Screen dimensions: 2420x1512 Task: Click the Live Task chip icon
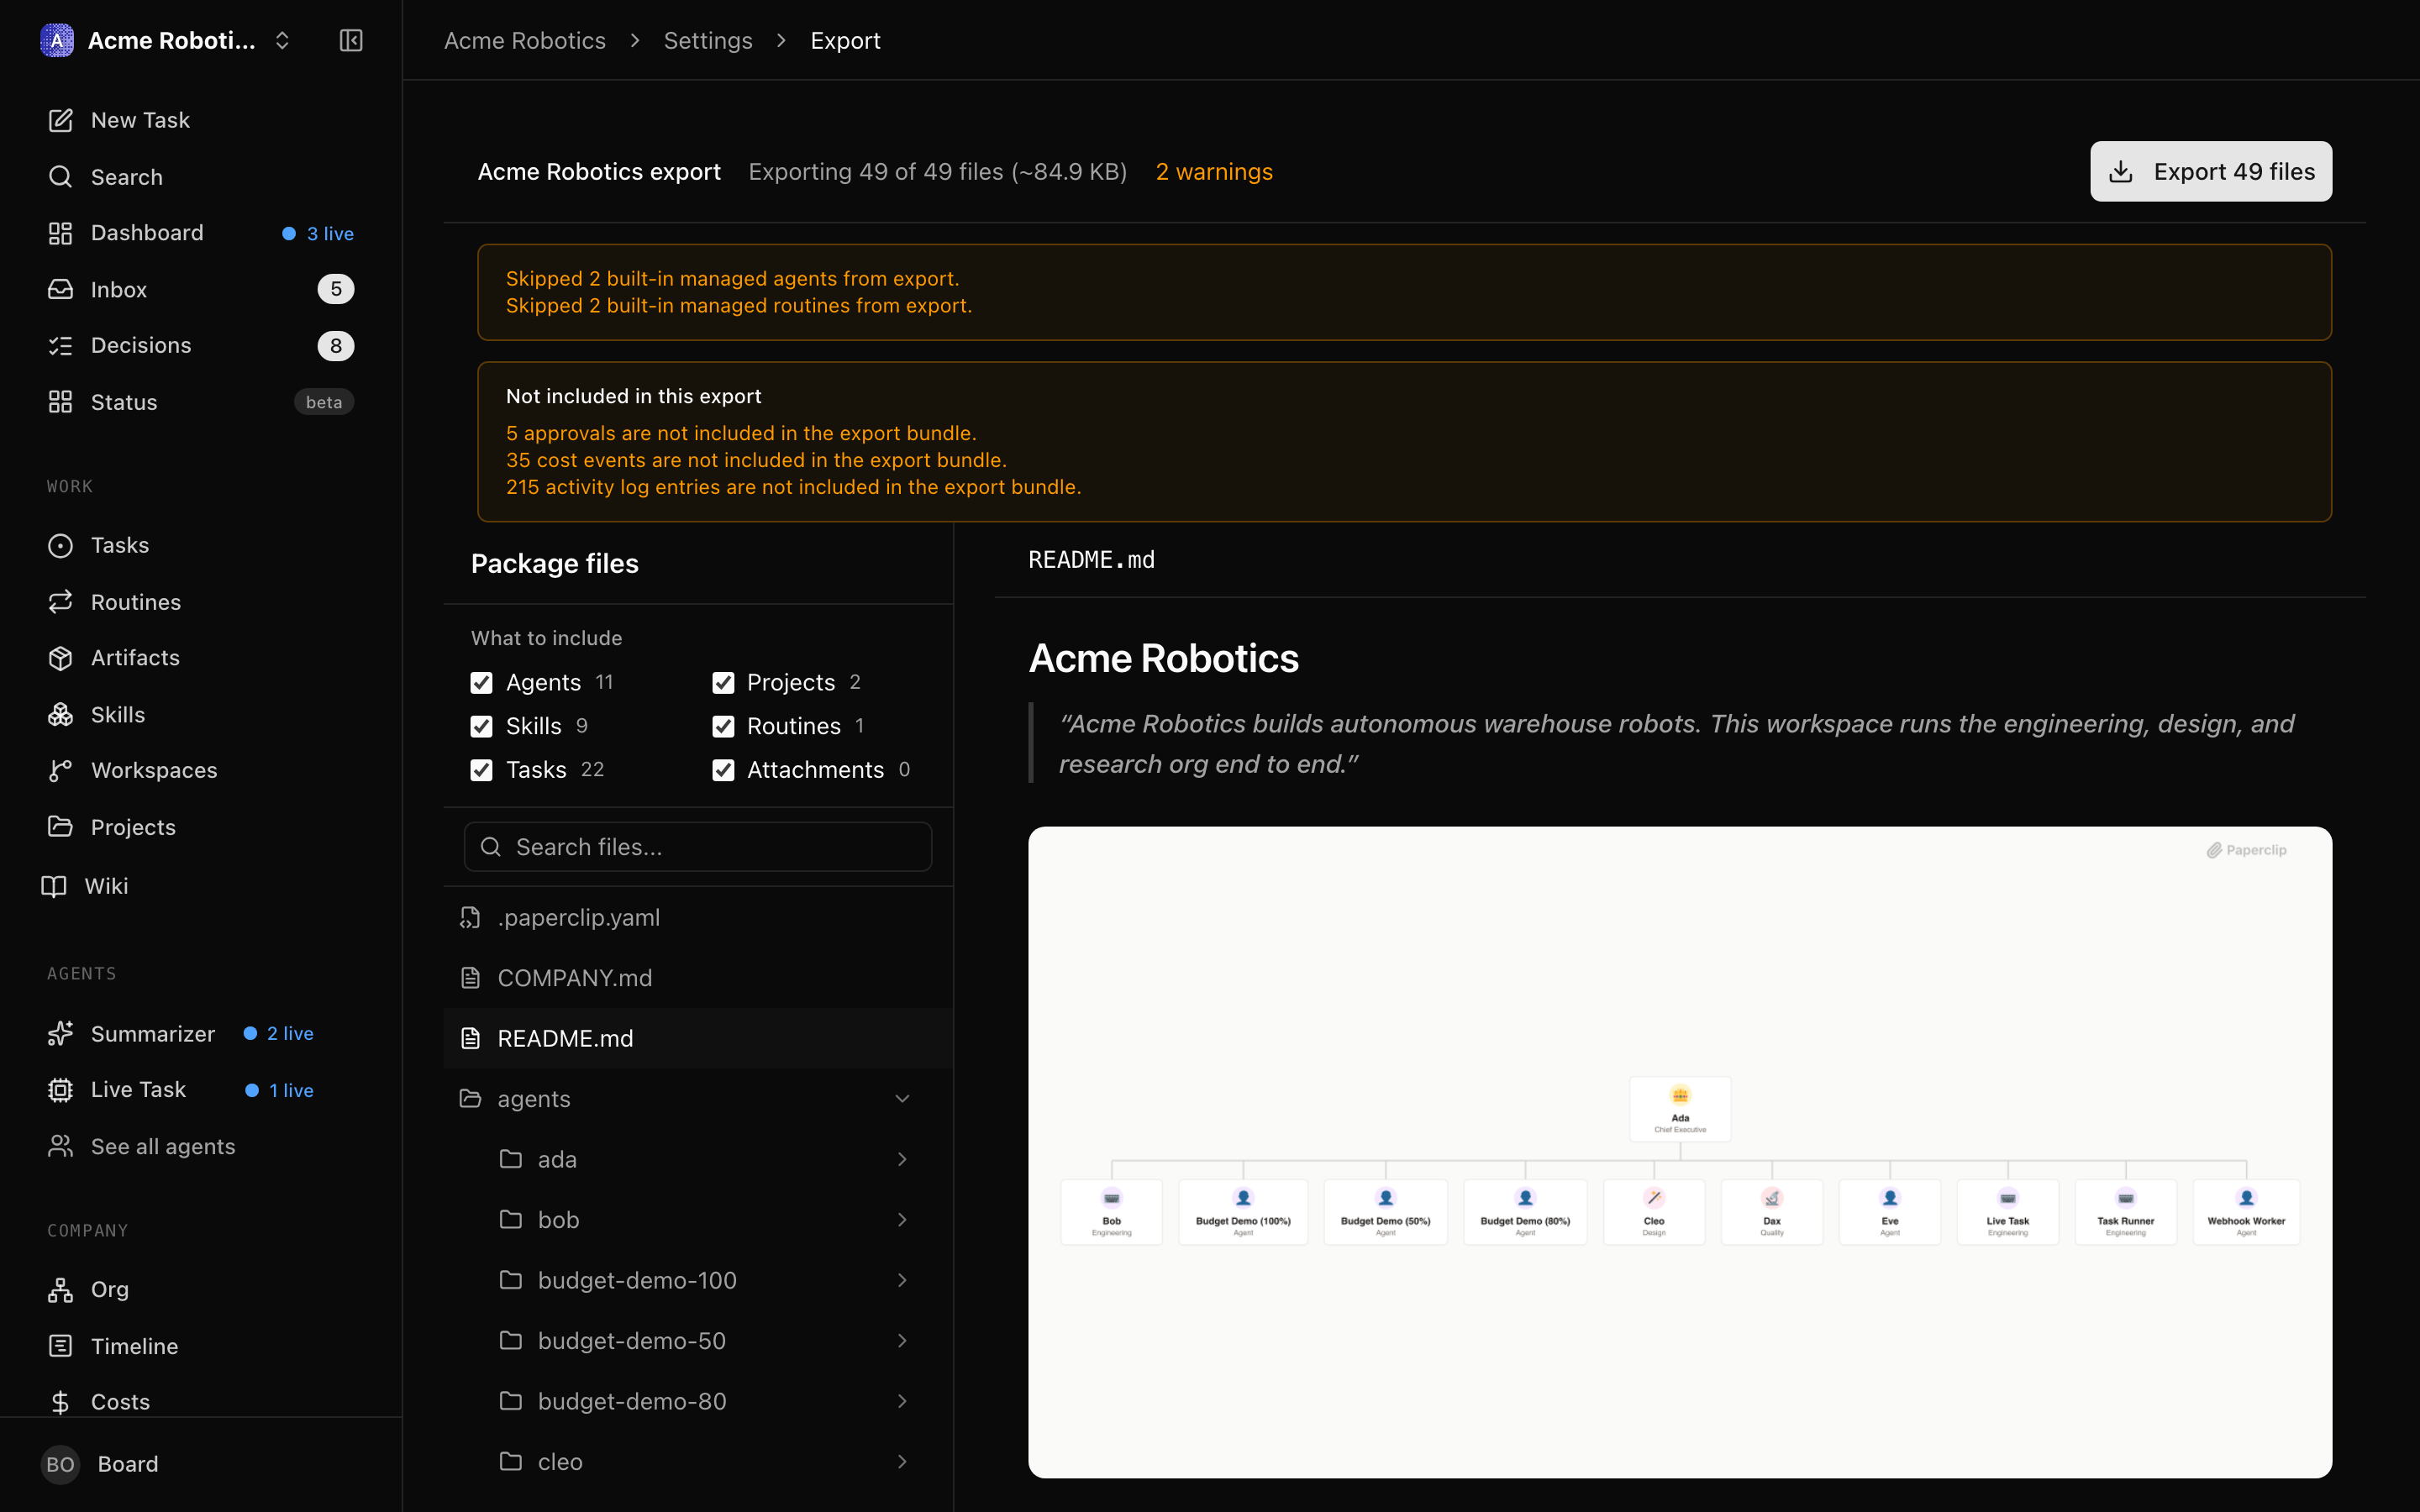coord(61,1090)
